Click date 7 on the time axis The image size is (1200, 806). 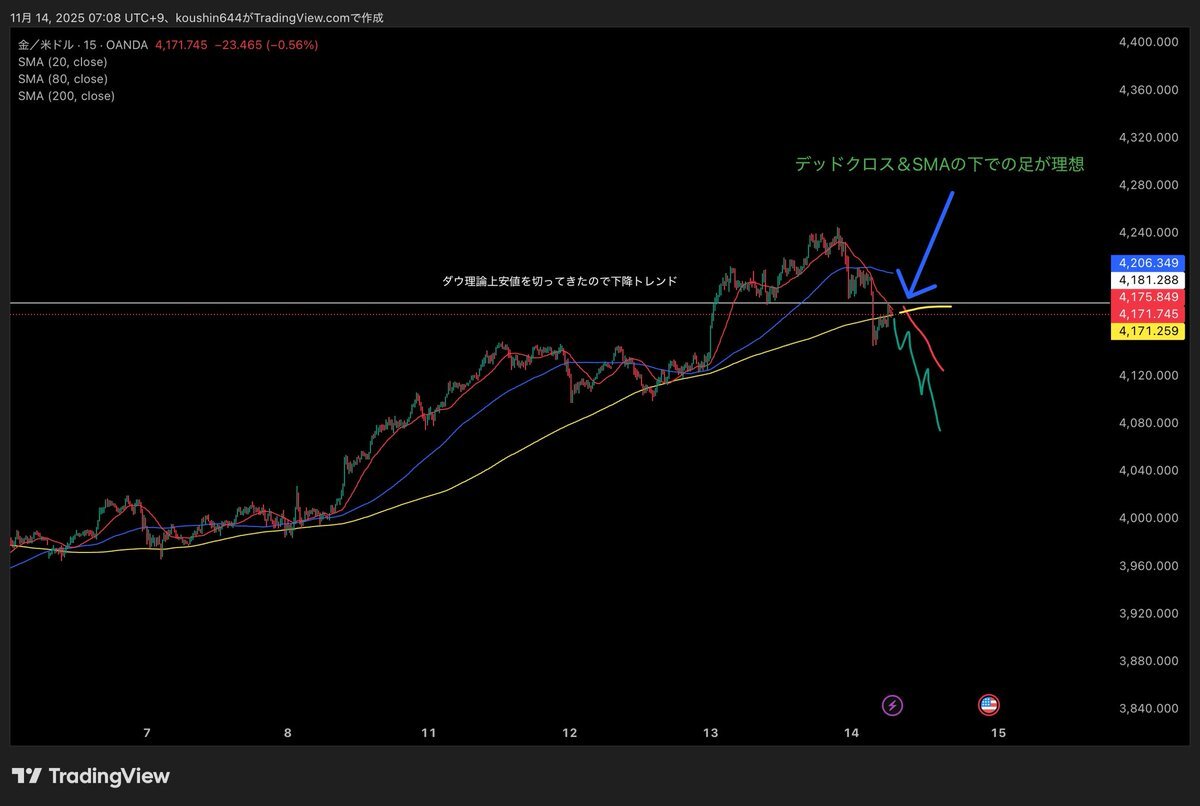(x=147, y=733)
